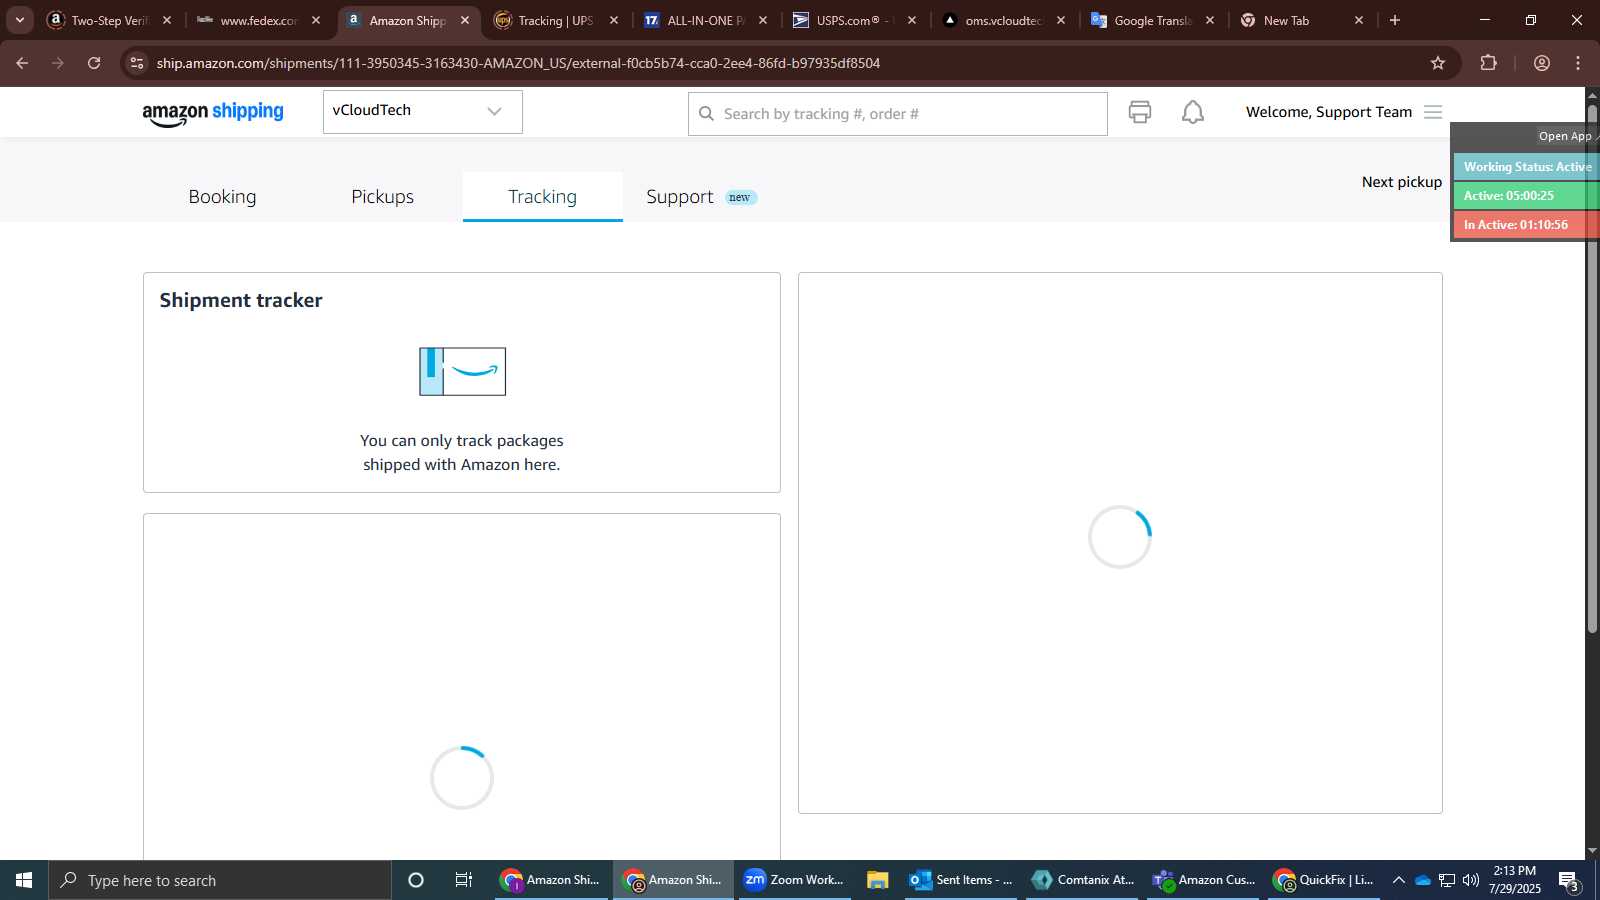Open Zoom Workplace from taskbar
The width and height of the screenshot is (1600, 900).
(x=795, y=880)
